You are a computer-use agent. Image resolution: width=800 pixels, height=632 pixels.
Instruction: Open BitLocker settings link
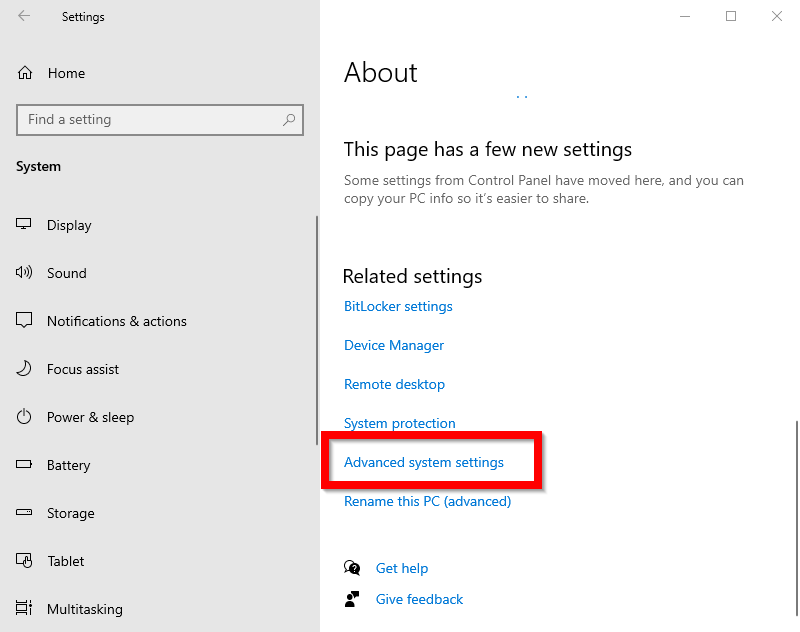click(398, 306)
